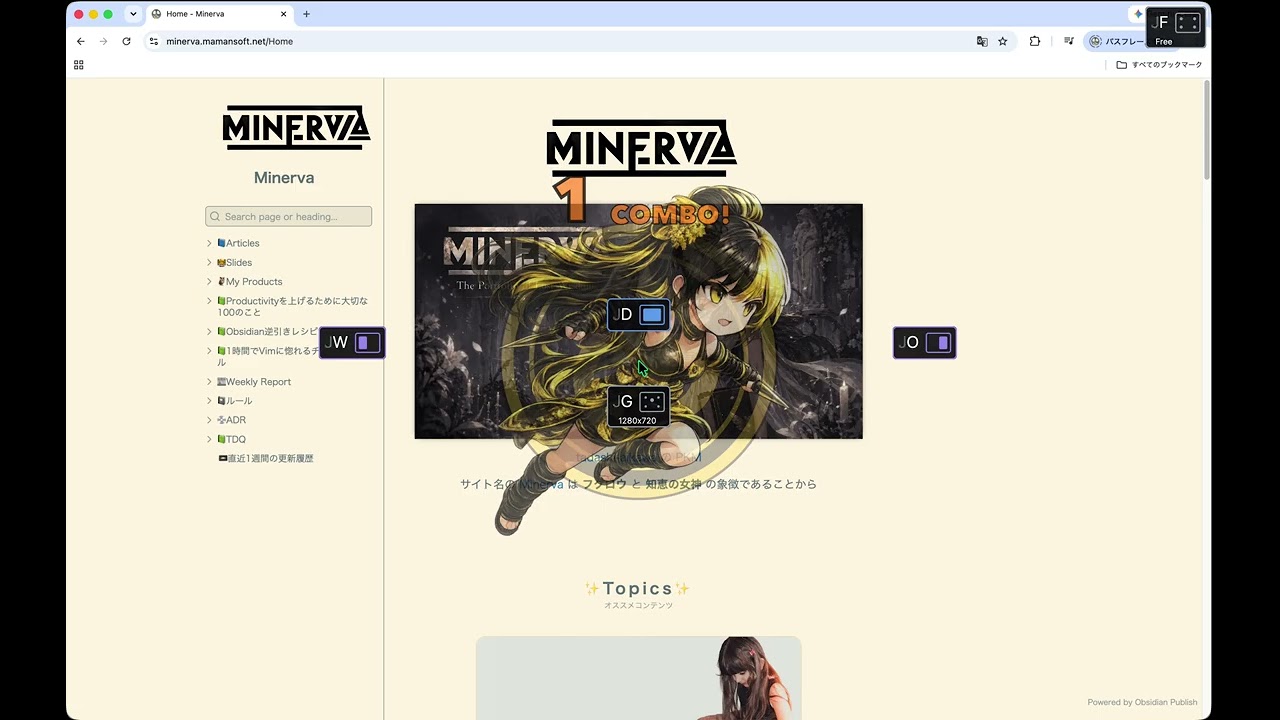Open the tab search dropdown
Image resolution: width=1280 pixels, height=720 pixels.
(x=133, y=14)
